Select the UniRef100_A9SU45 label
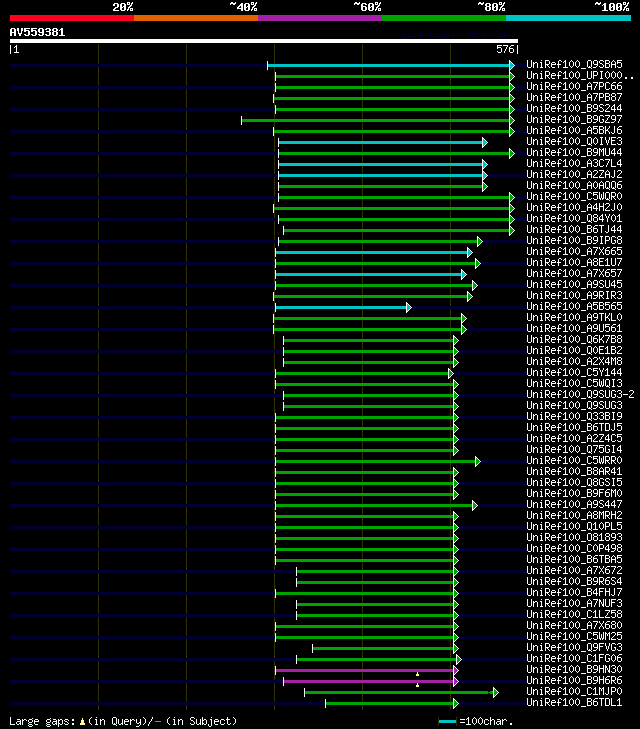The height and width of the screenshot is (729, 640). (574, 285)
